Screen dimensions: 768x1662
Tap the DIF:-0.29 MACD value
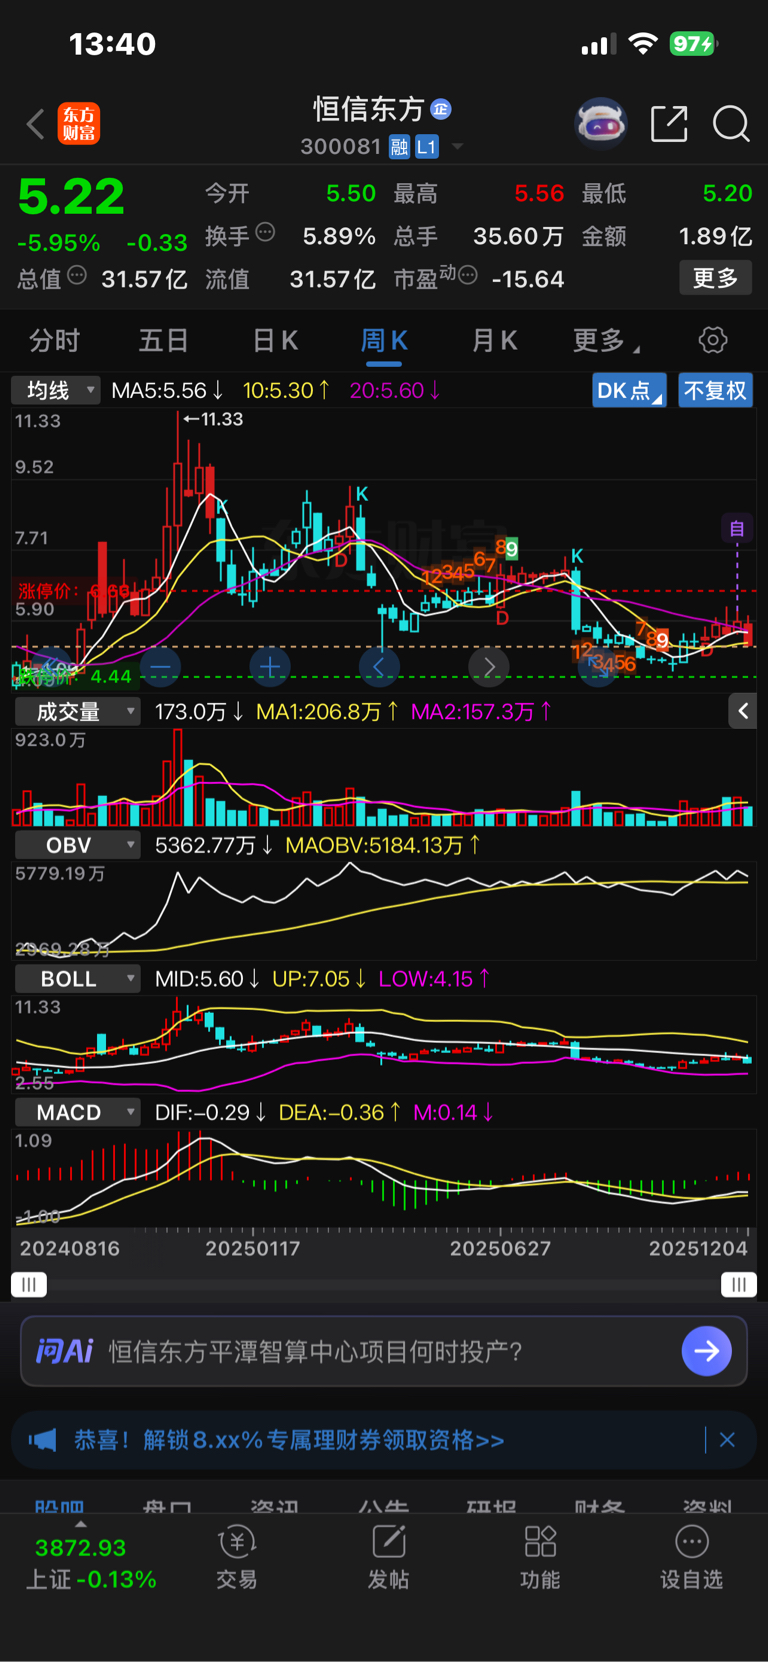tap(210, 1112)
